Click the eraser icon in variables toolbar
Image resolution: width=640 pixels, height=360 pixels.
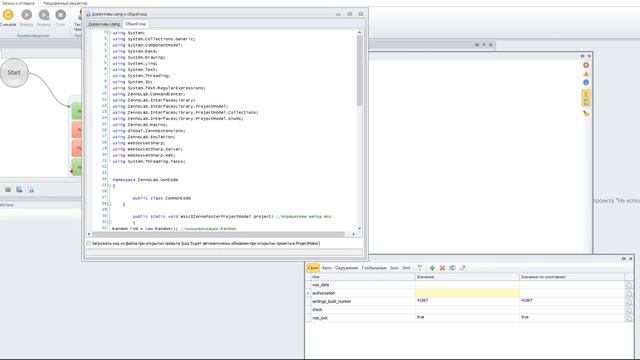(x=462, y=268)
